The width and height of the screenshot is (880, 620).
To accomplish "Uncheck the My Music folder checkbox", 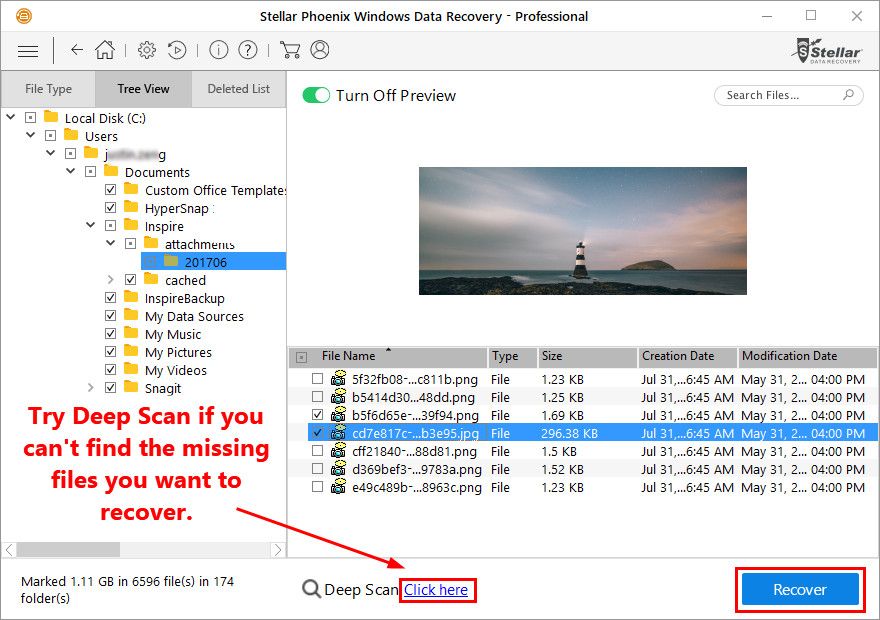I will (x=111, y=334).
